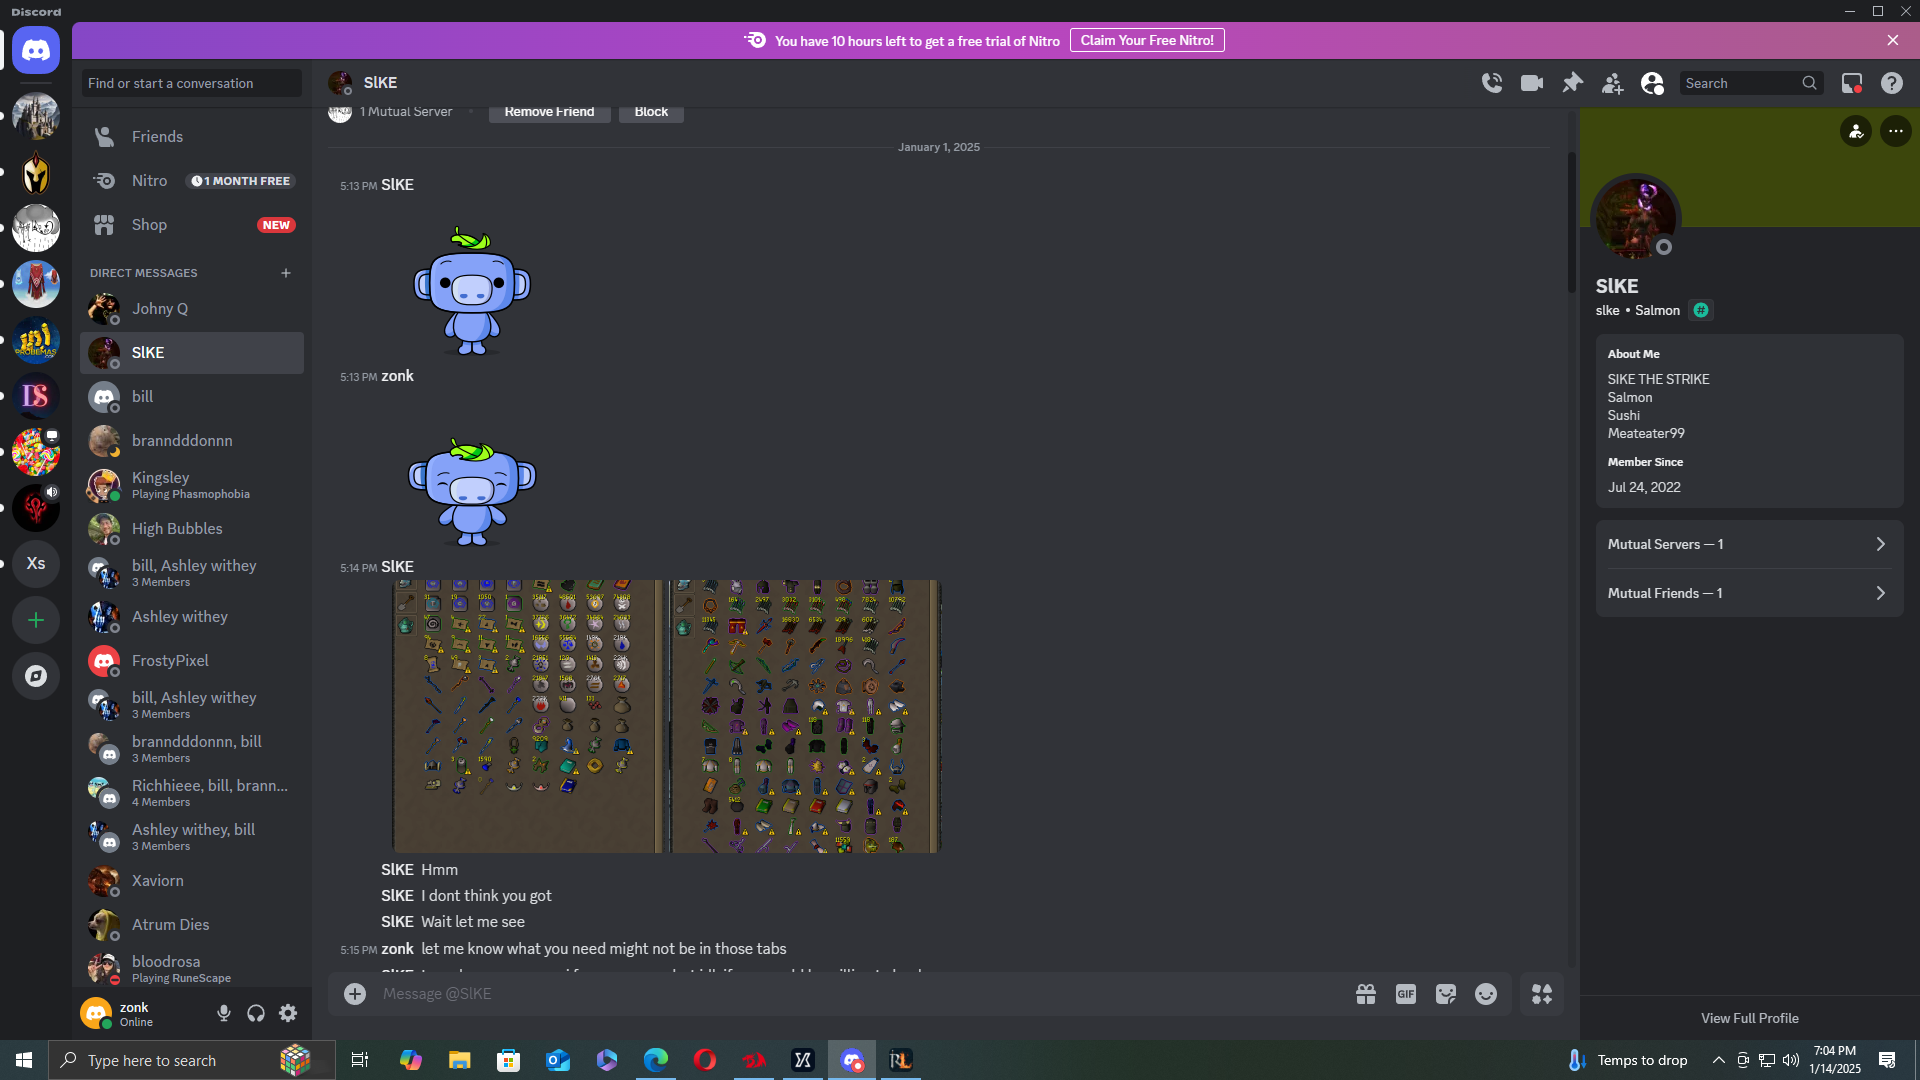
Task: Open profile more options menu
Action: [1896, 131]
